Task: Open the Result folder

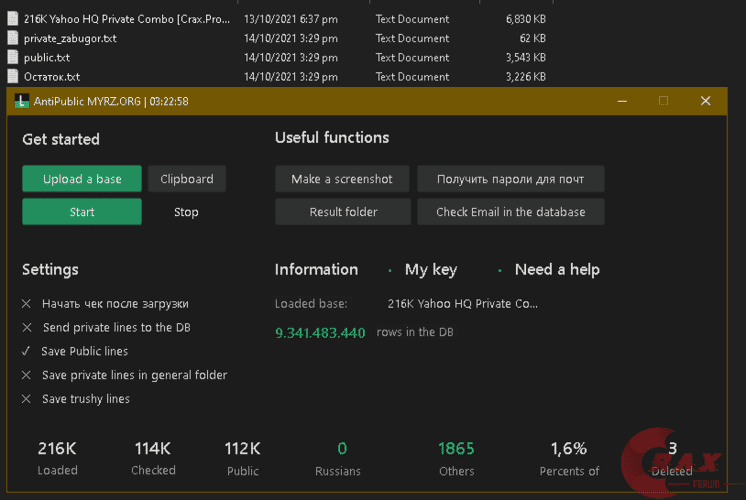Action: coord(343,212)
